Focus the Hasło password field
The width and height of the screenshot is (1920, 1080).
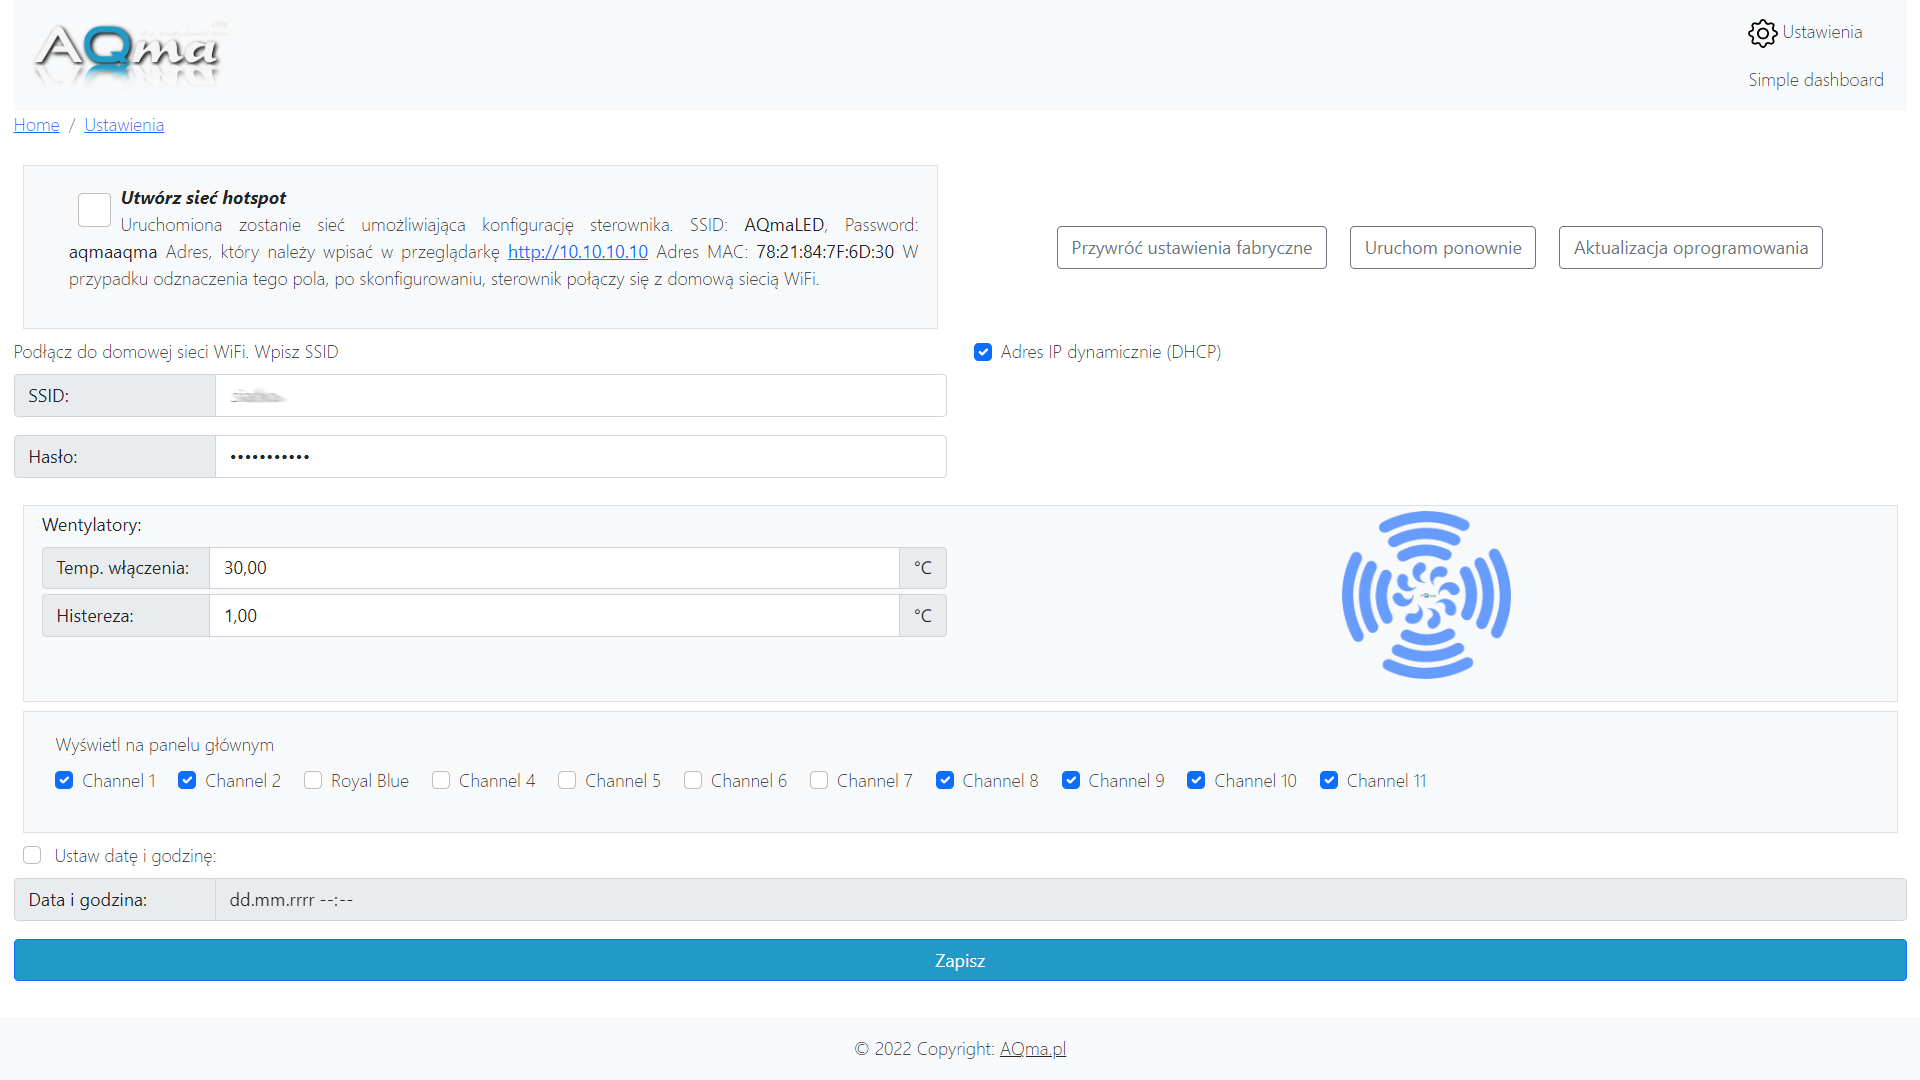click(580, 457)
